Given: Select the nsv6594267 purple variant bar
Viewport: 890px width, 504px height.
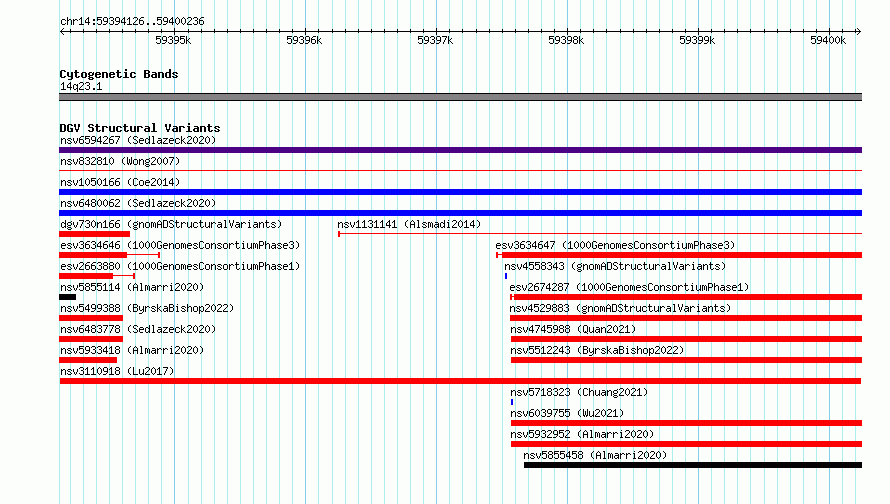Looking at the screenshot, I should pyautogui.click(x=460, y=150).
